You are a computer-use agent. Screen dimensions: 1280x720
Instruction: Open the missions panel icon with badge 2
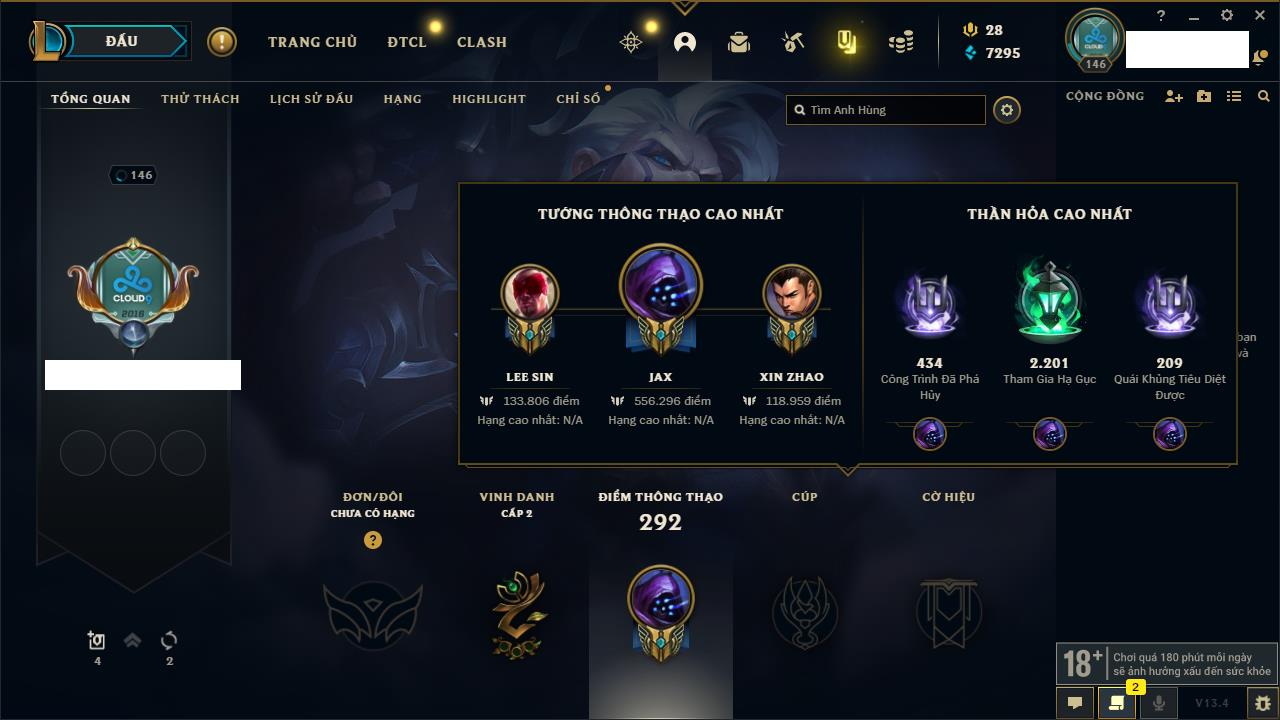1117,703
